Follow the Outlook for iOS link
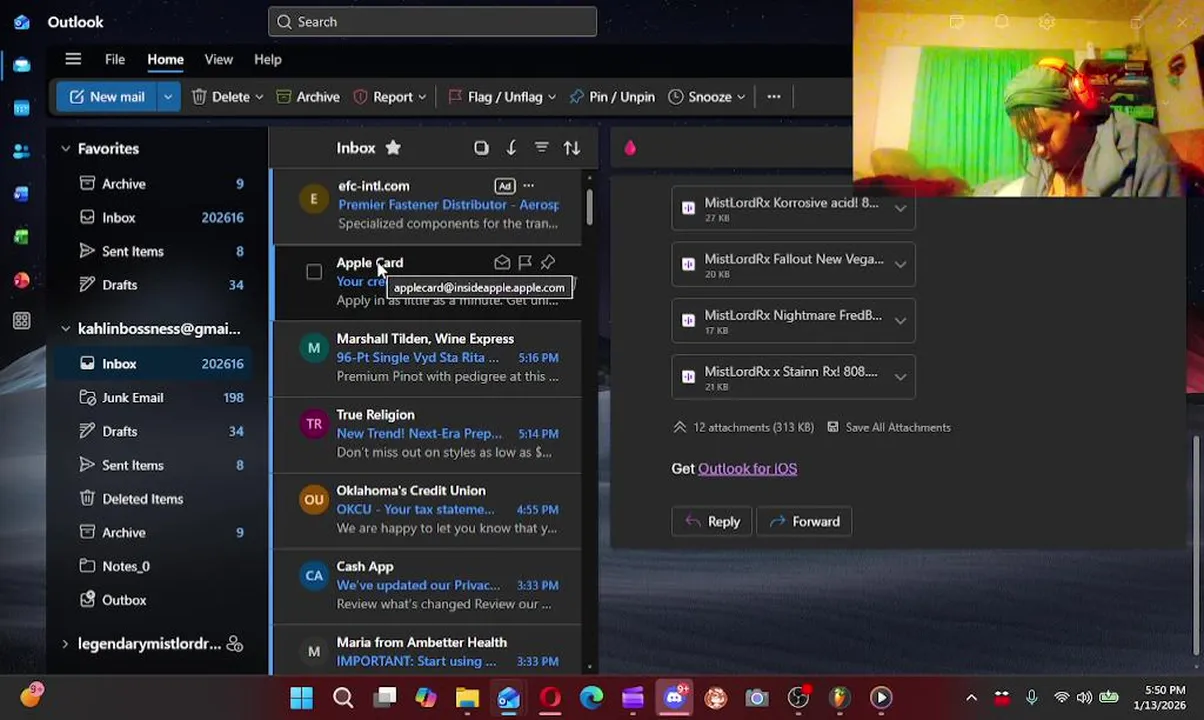This screenshot has height=720, width=1204. click(747, 468)
